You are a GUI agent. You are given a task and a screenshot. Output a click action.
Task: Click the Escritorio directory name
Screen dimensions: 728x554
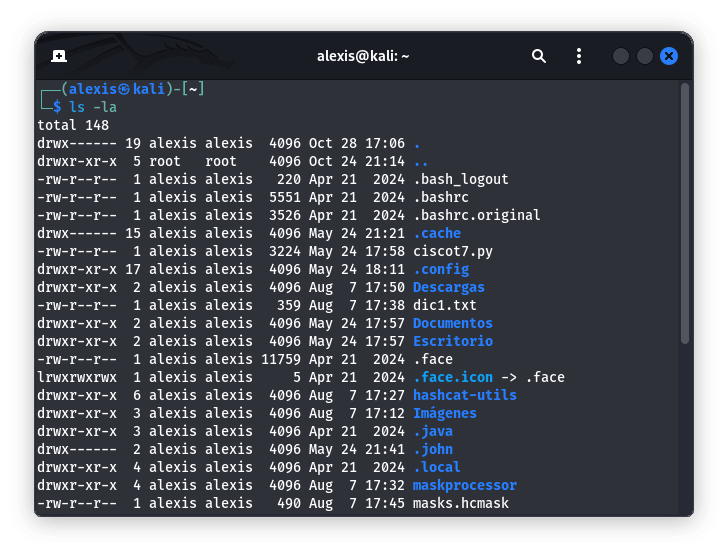tap(453, 341)
